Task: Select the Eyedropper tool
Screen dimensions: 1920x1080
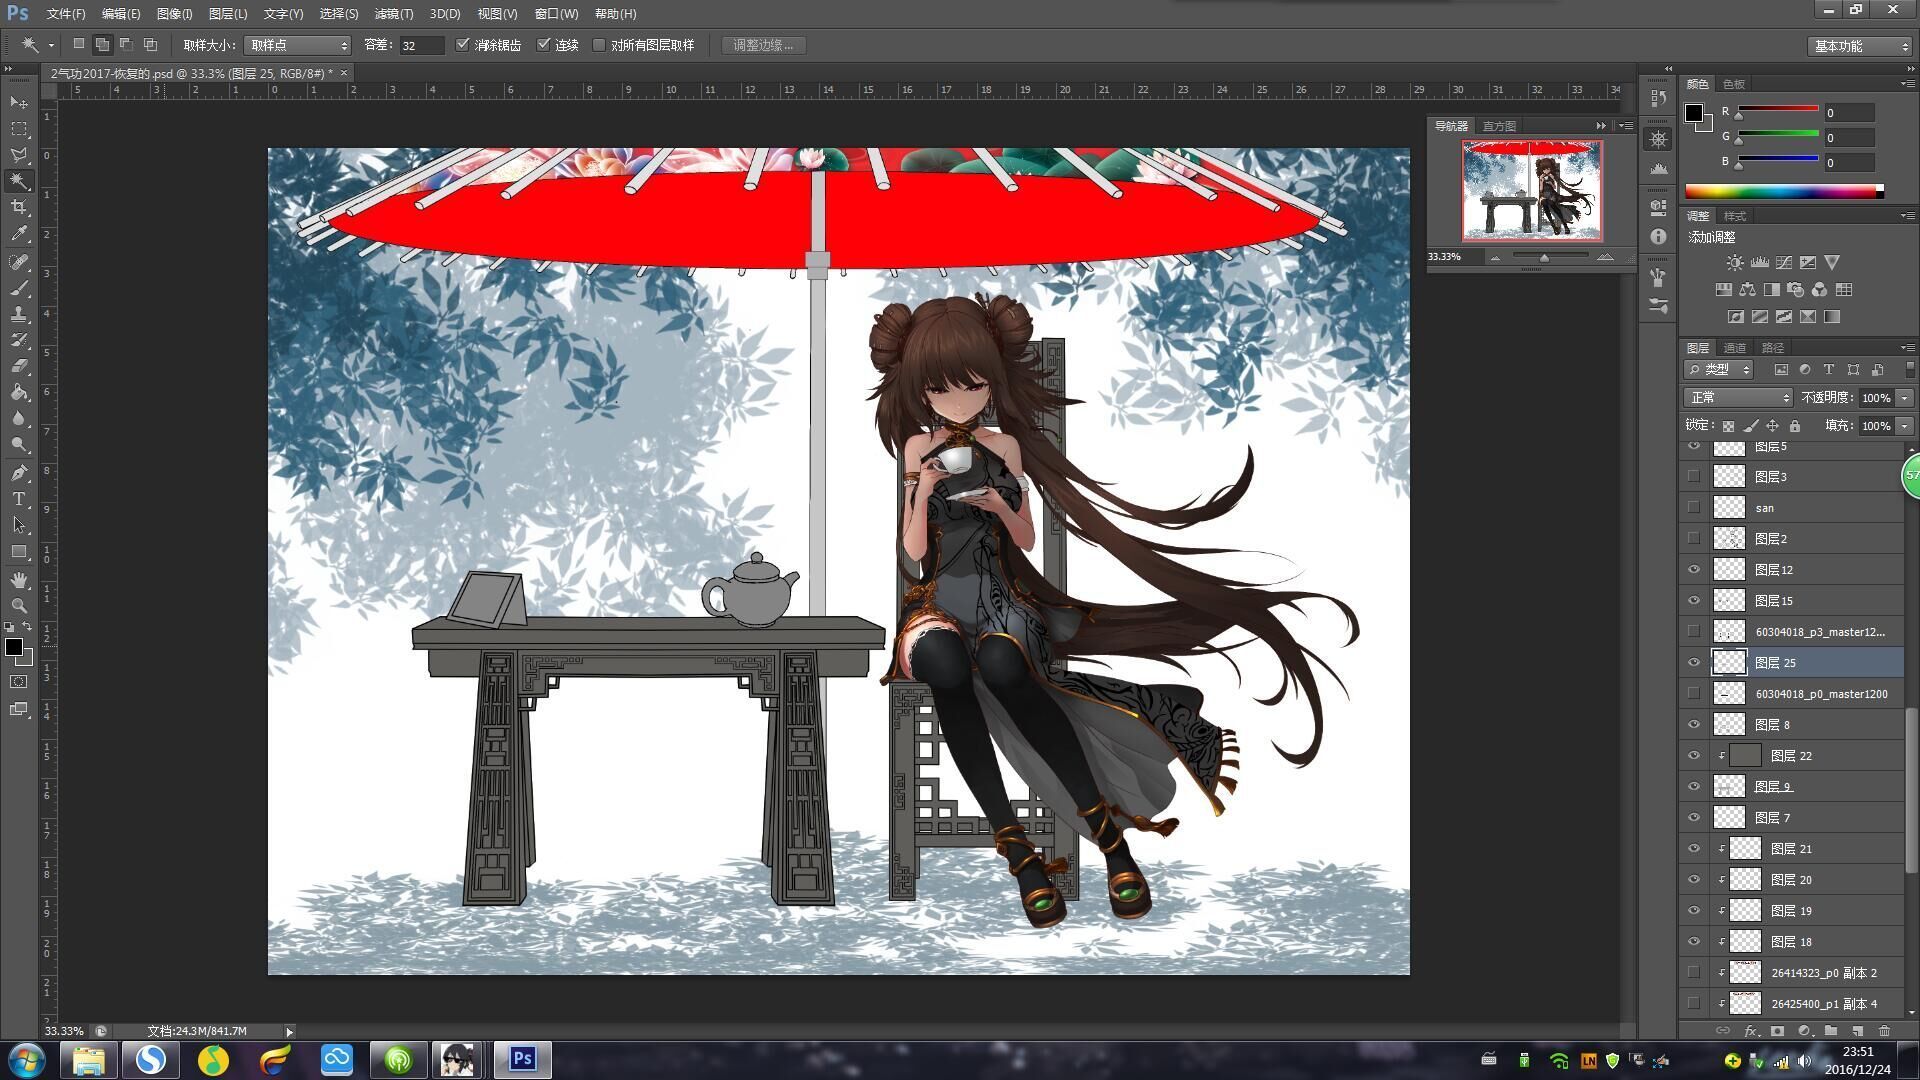Action: click(x=19, y=234)
